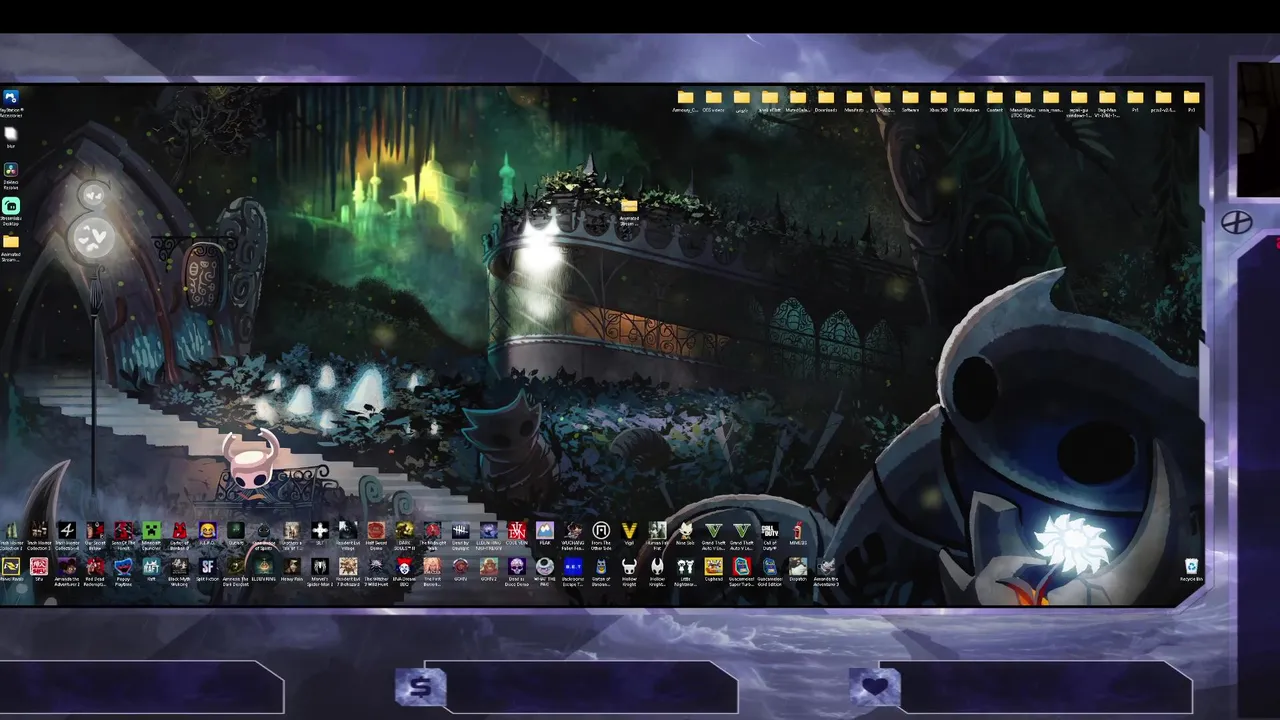
Task: Open the Content folder
Action: tap(995, 100)
